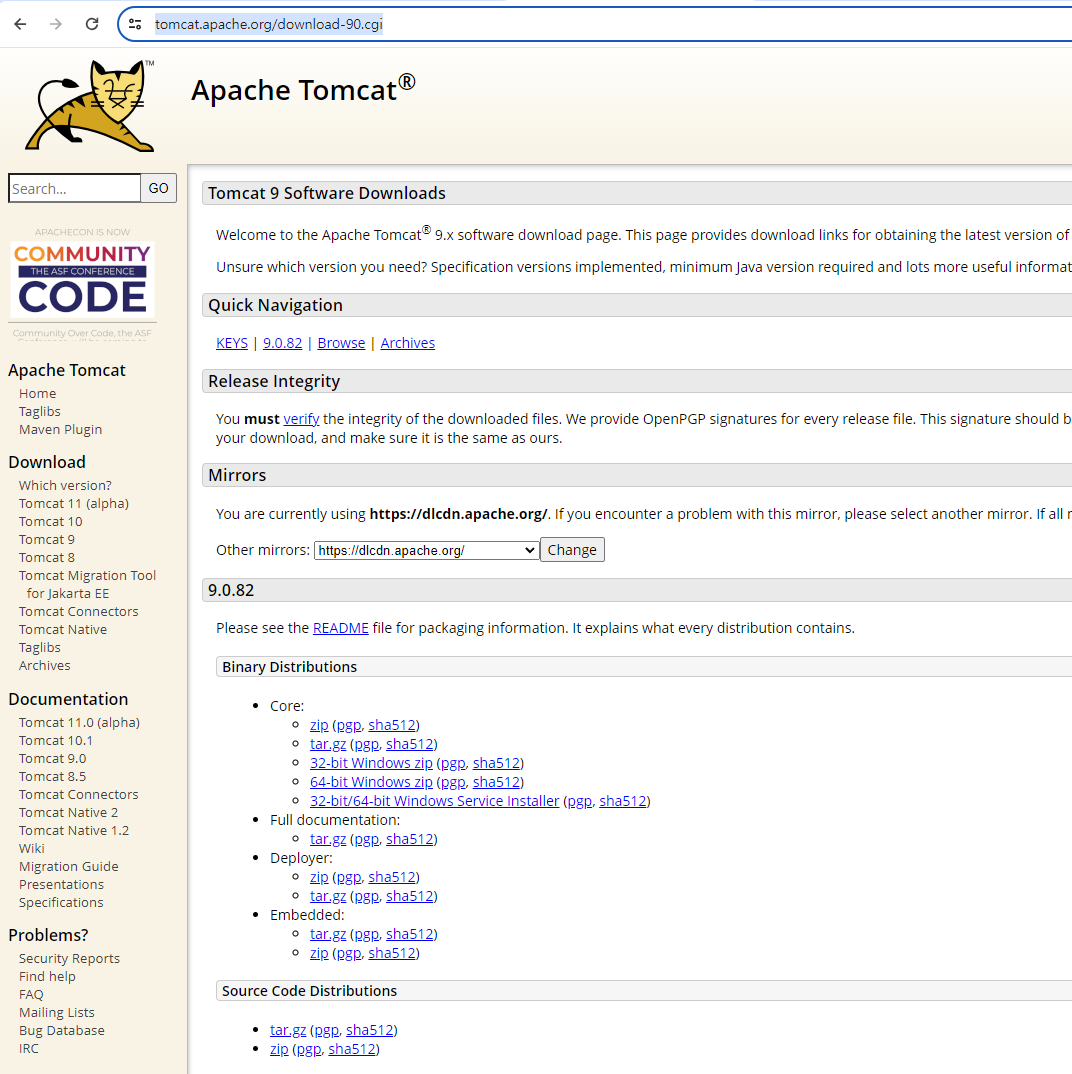Open the Wiki sidebar link
Image resolution: width=1072 pixels, height=1074 pixels.
click(x=32, y=848)
